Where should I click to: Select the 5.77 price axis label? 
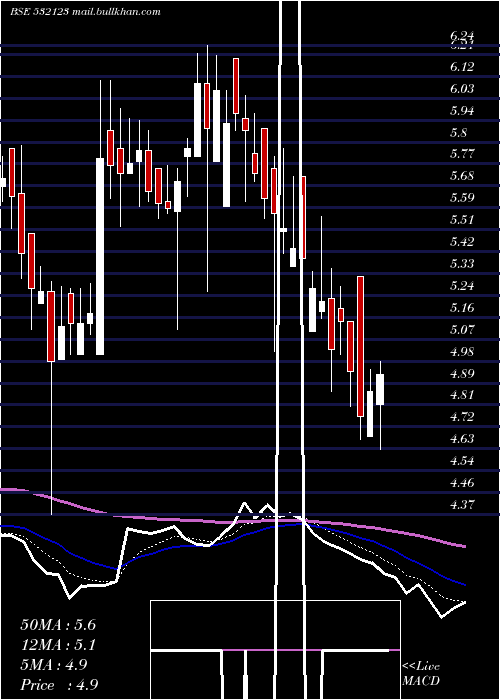[x=462, y=154]
